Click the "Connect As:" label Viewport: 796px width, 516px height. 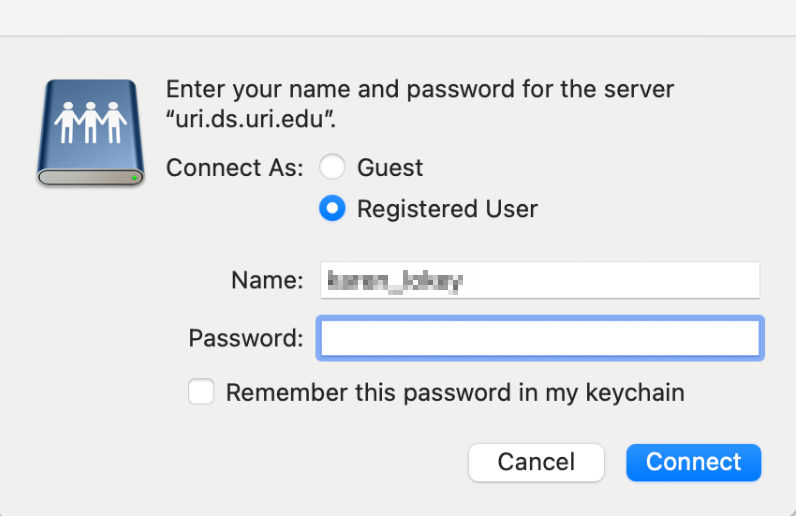tap(235, 168)
